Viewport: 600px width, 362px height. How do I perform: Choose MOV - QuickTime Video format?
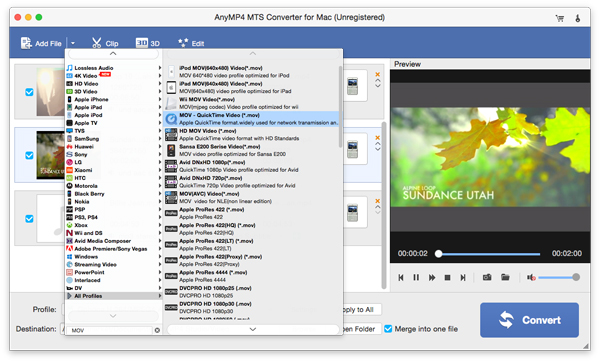251,119
